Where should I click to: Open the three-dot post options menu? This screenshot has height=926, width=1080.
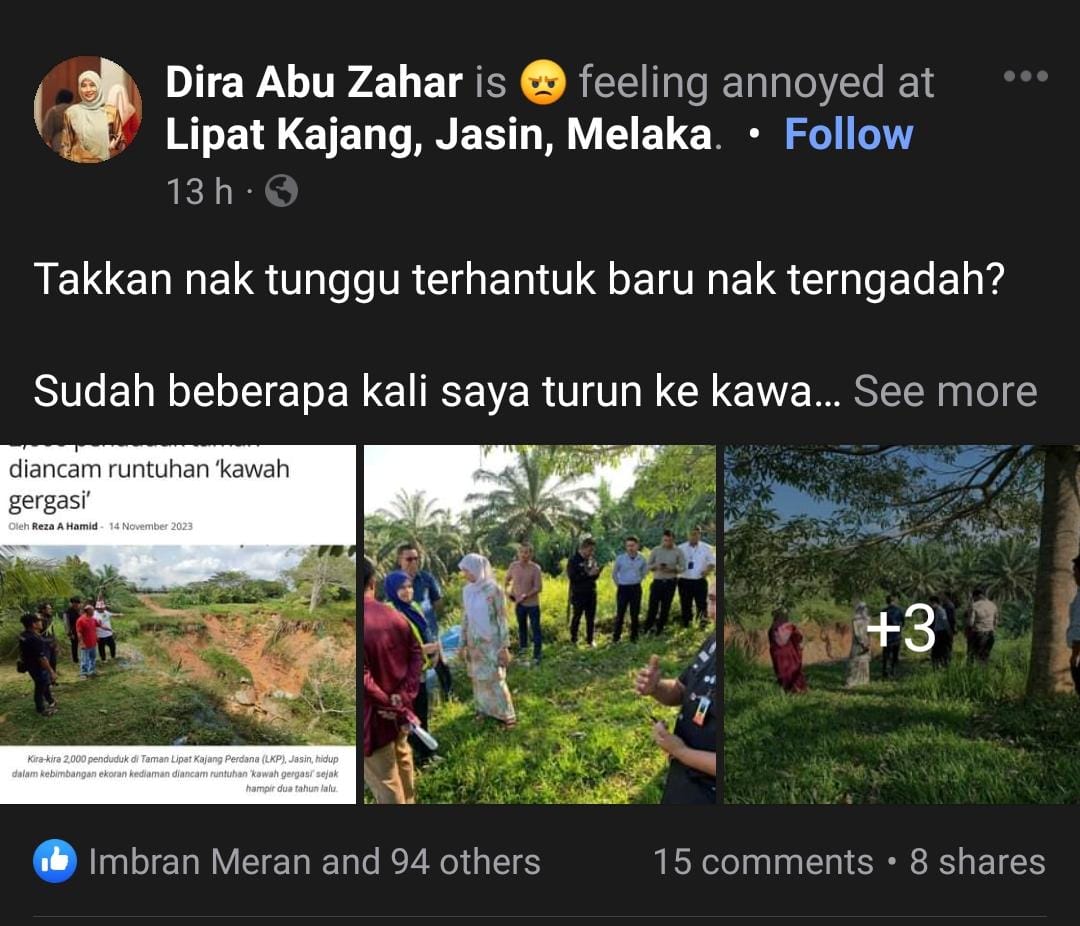coord(1026,76)
